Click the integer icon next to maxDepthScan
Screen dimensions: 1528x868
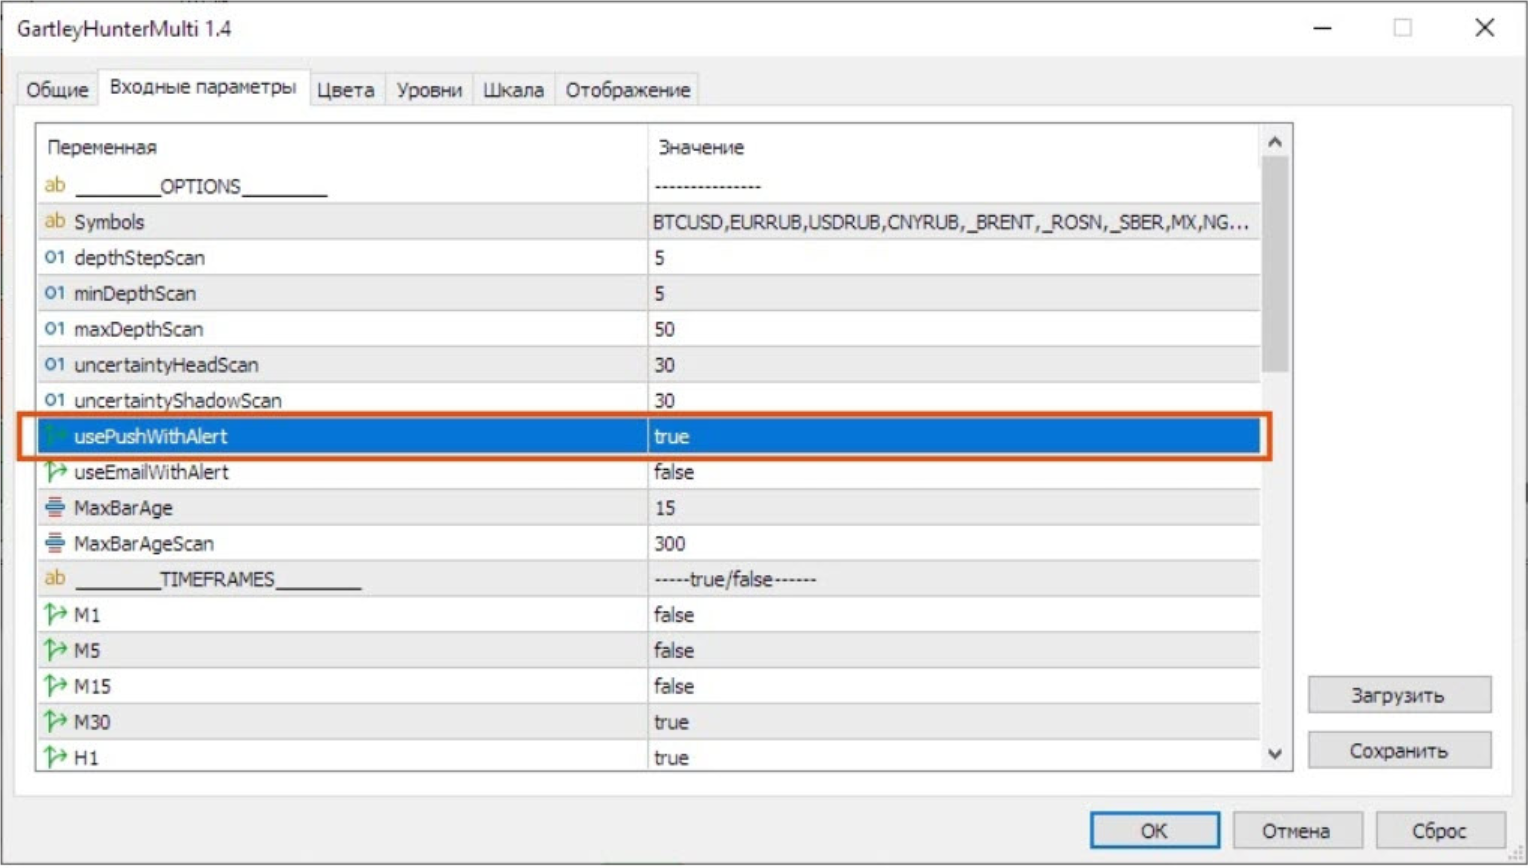point(55,329)
